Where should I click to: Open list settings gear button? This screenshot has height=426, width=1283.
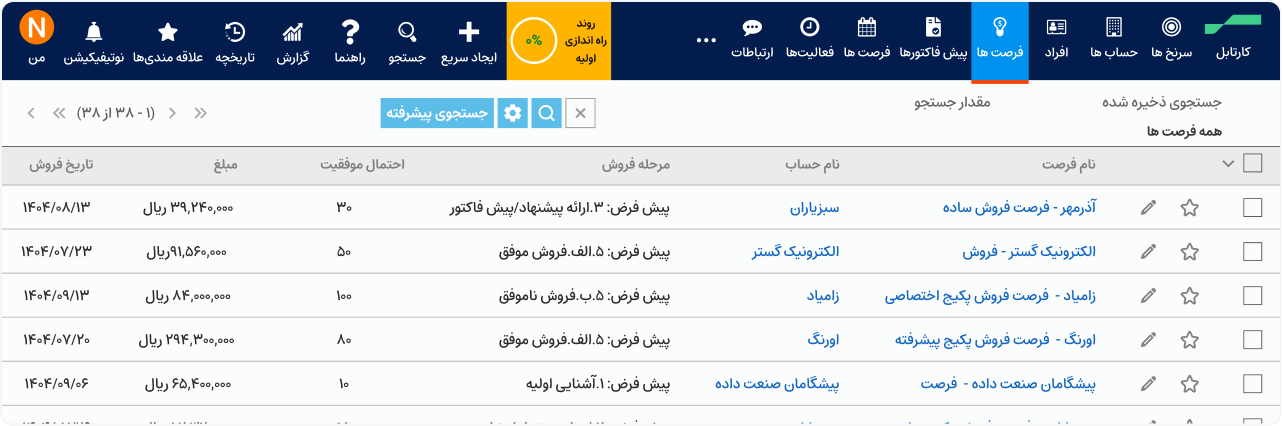coord(514,114)
